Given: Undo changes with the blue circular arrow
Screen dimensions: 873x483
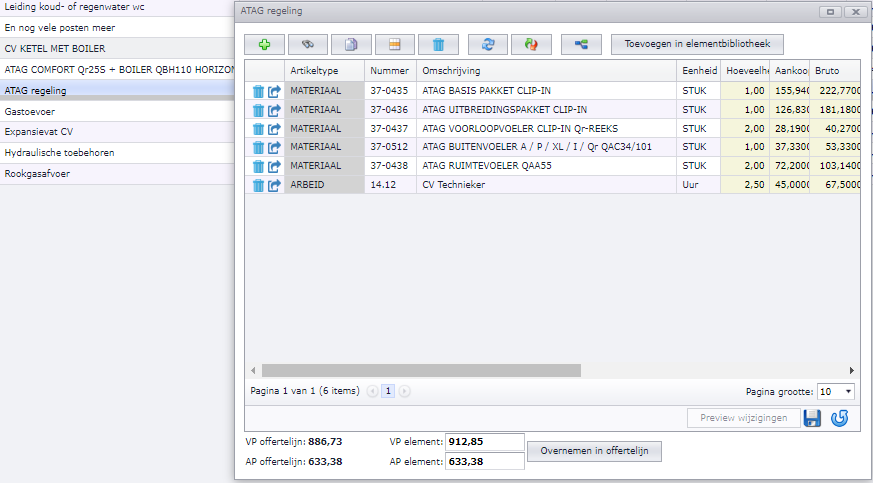Looking at the screenshot, I should 840,418.
